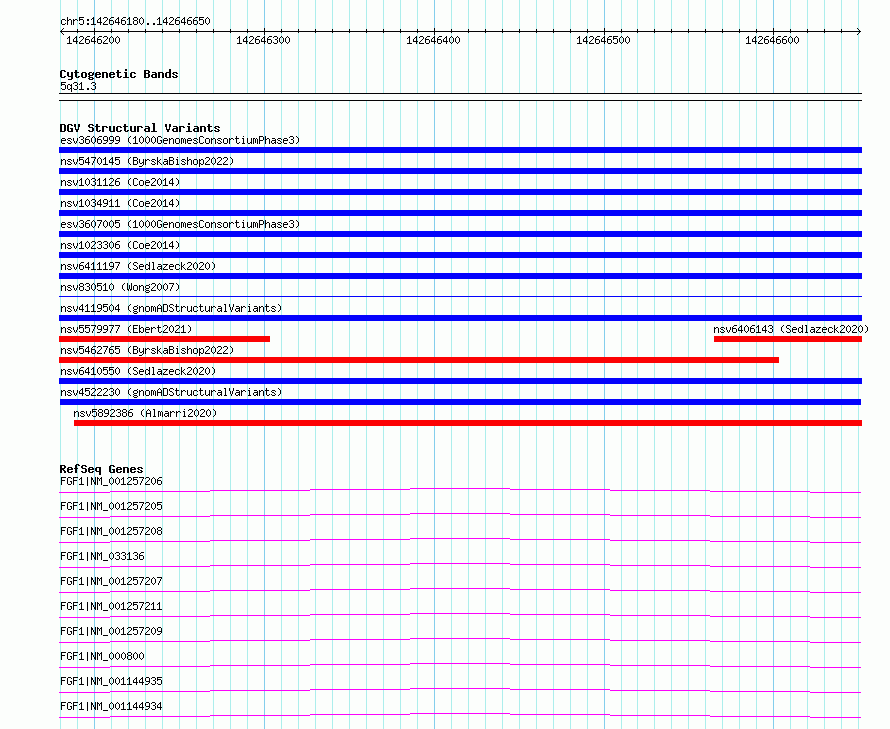Select the nsv5462765 (ByrskaBishop2022) label

(x=146, y=350)
